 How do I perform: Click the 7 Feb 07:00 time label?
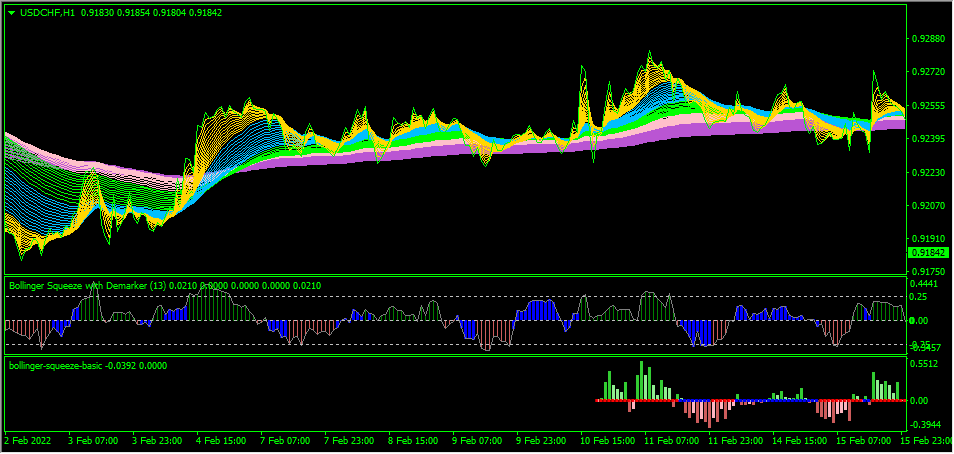tap(285, 440)
